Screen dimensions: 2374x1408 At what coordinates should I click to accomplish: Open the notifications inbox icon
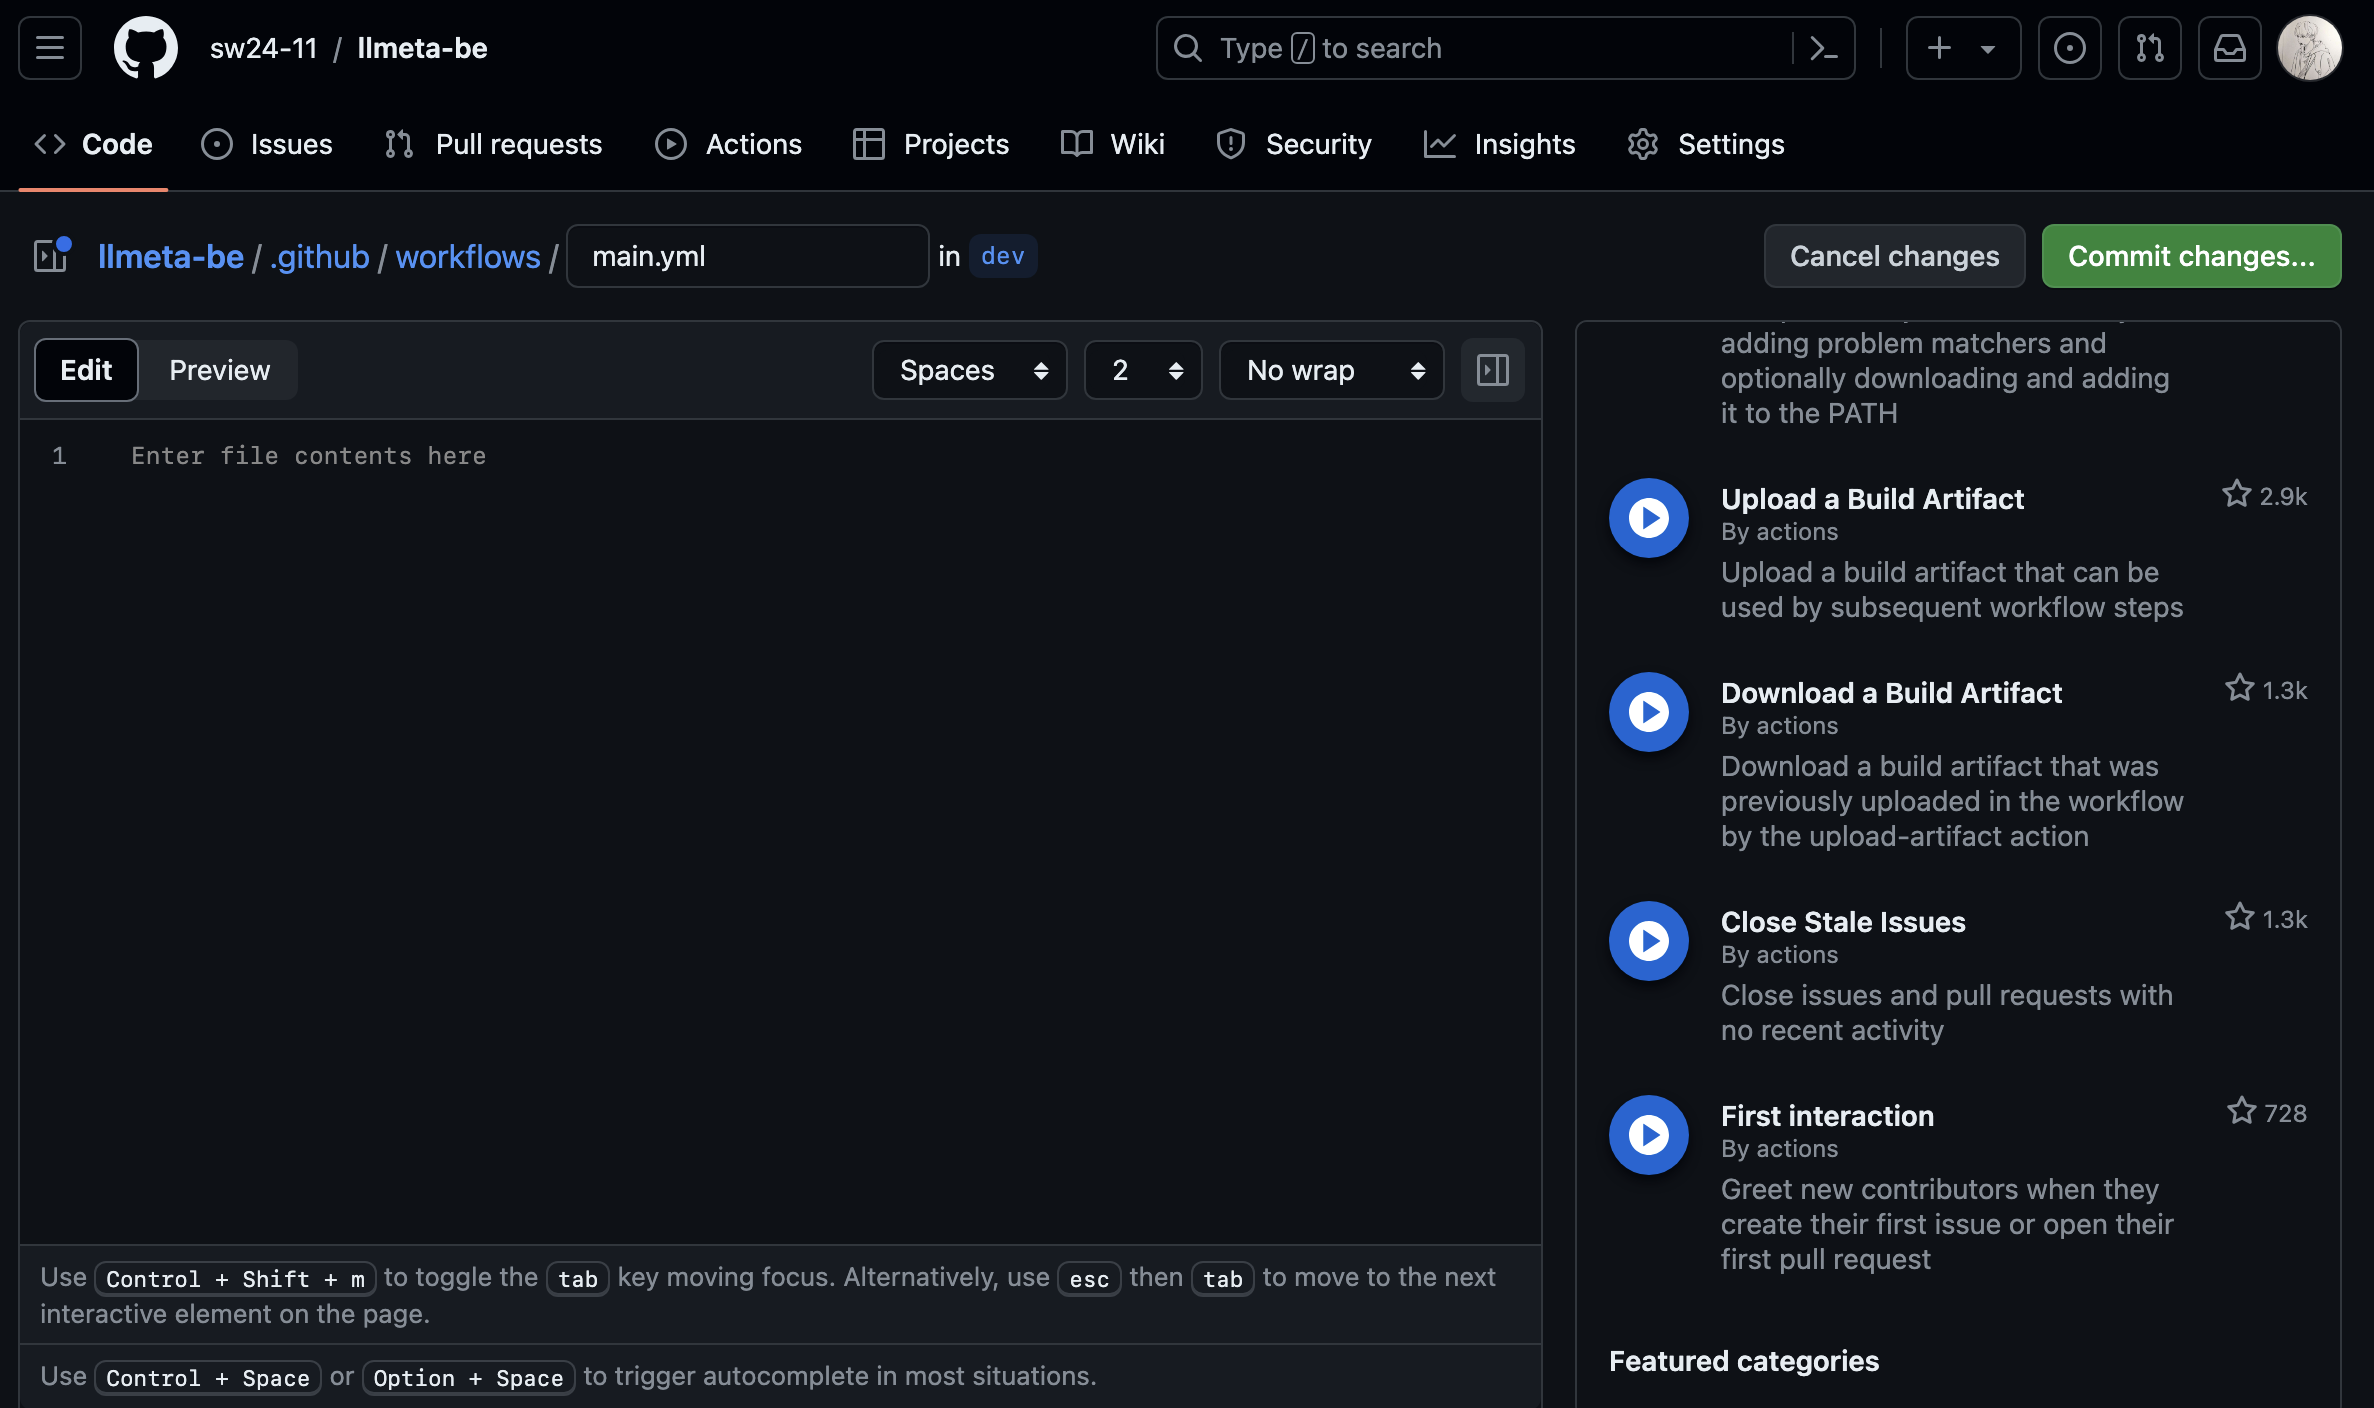(2229, 48)
